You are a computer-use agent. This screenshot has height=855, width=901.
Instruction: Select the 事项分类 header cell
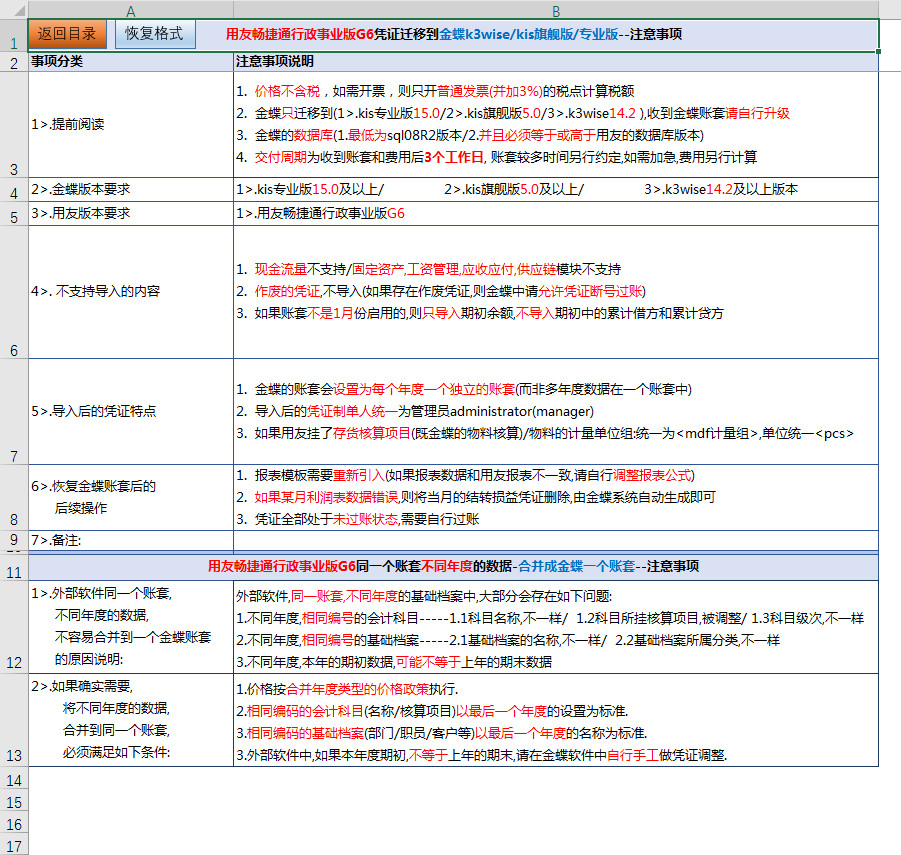pos(131,62)
